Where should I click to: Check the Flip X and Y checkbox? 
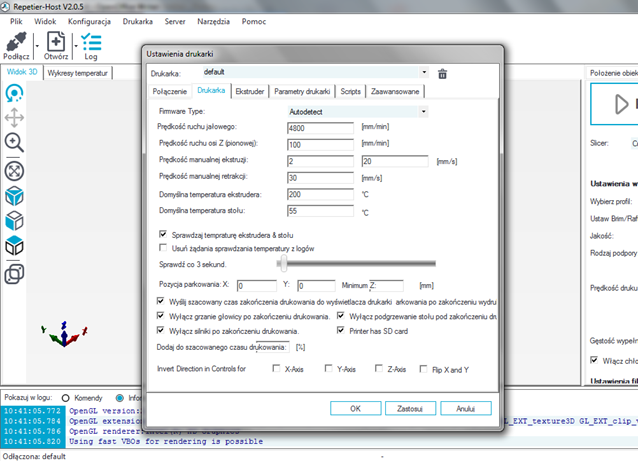423,369
